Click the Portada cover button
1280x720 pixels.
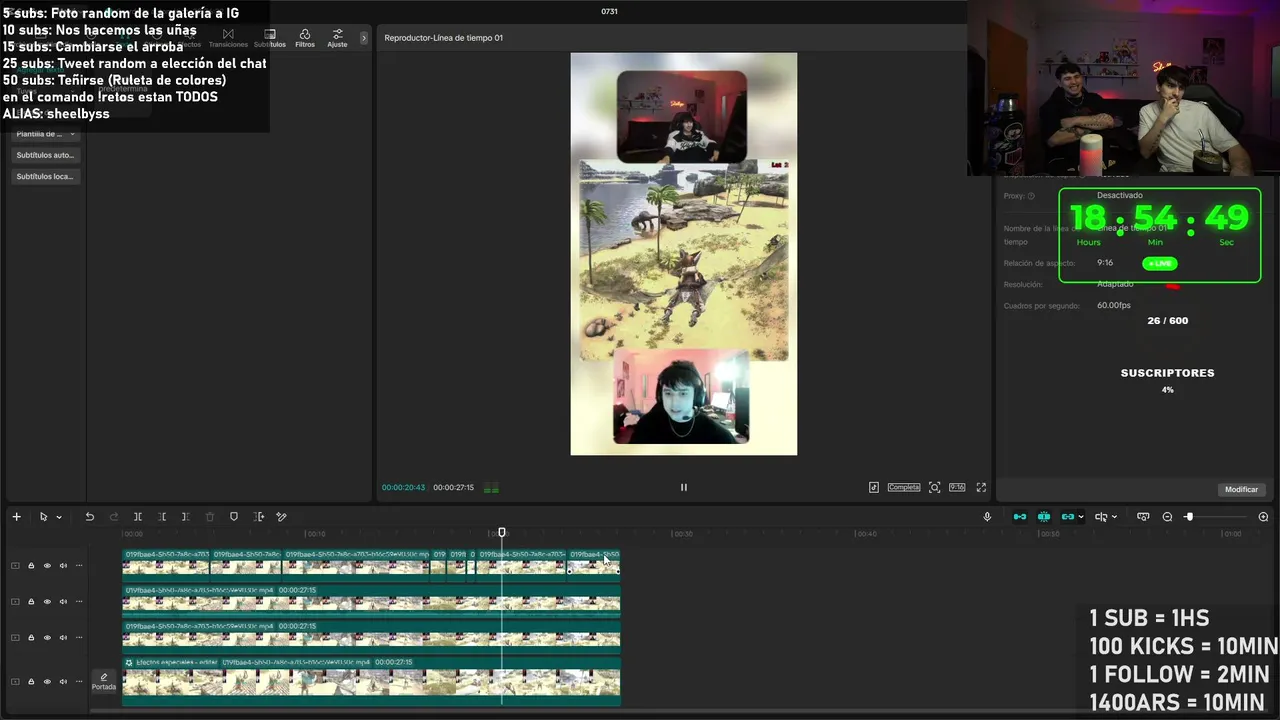click(x=104, y=682)
